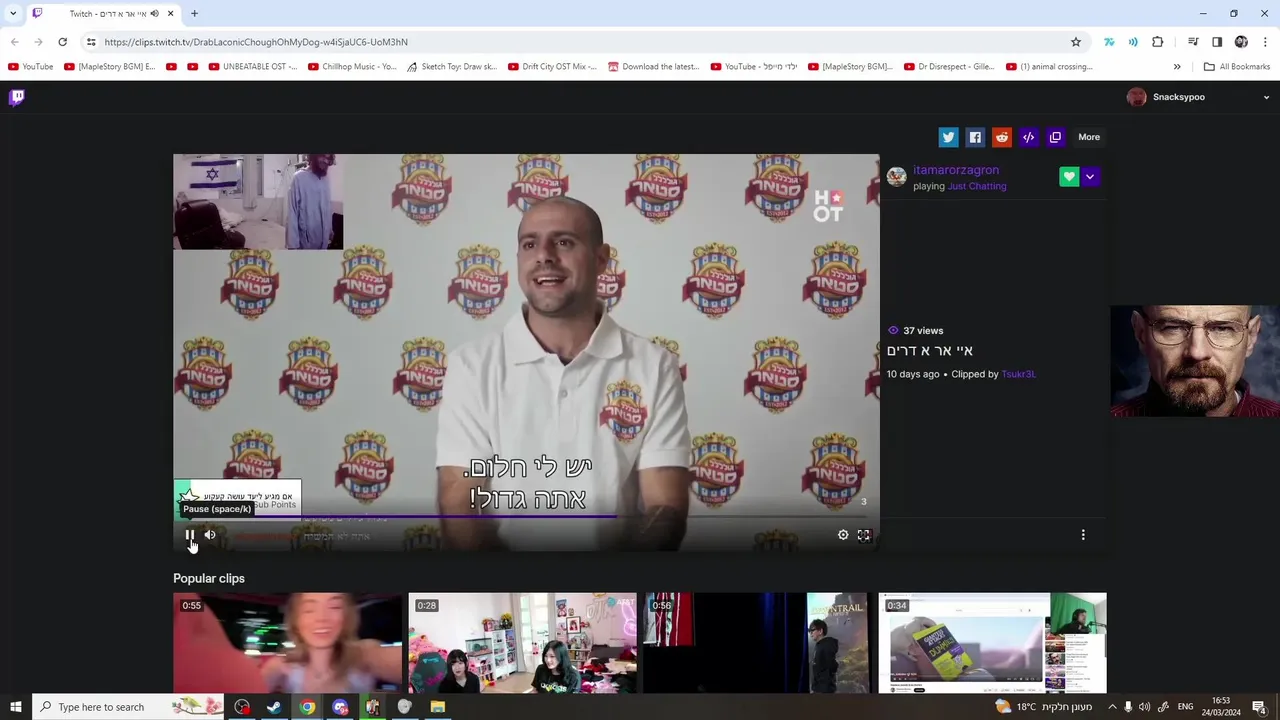Share the clip on Facebook
The width and height of the screenshot is (1280, 720).
tap(975, 137)
